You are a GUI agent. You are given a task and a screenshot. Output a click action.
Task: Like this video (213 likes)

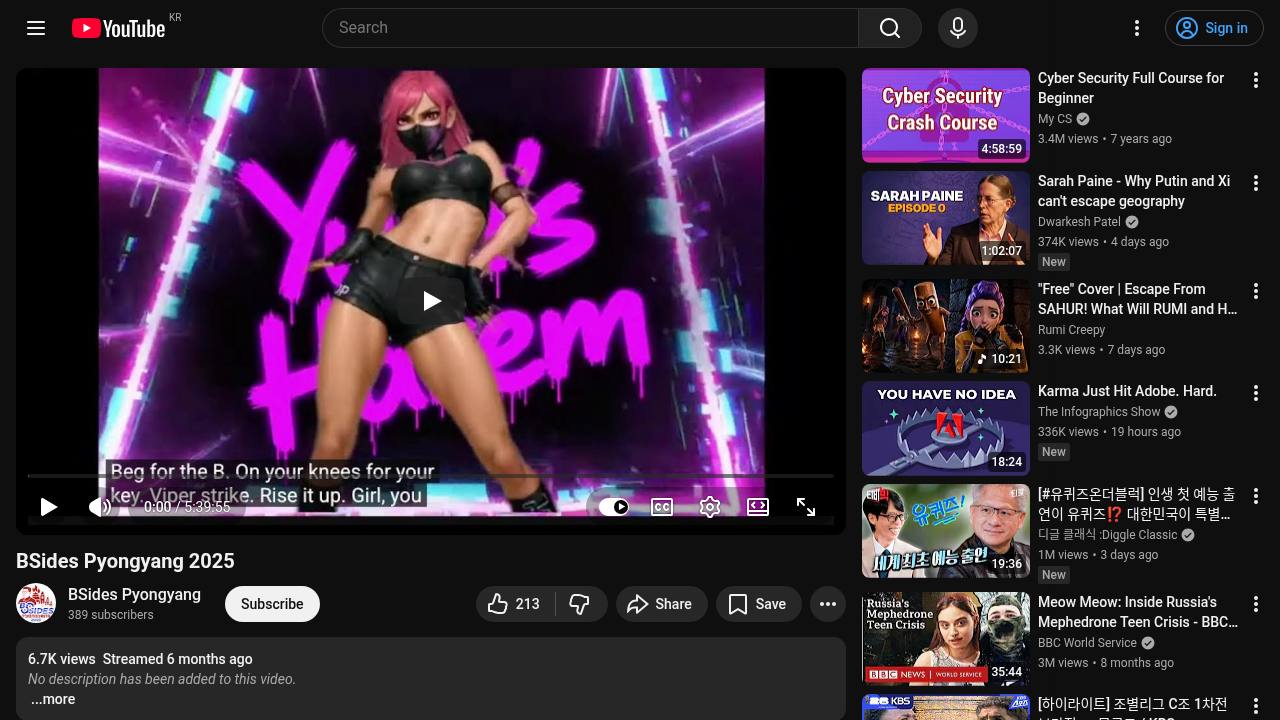click(515, 604)
